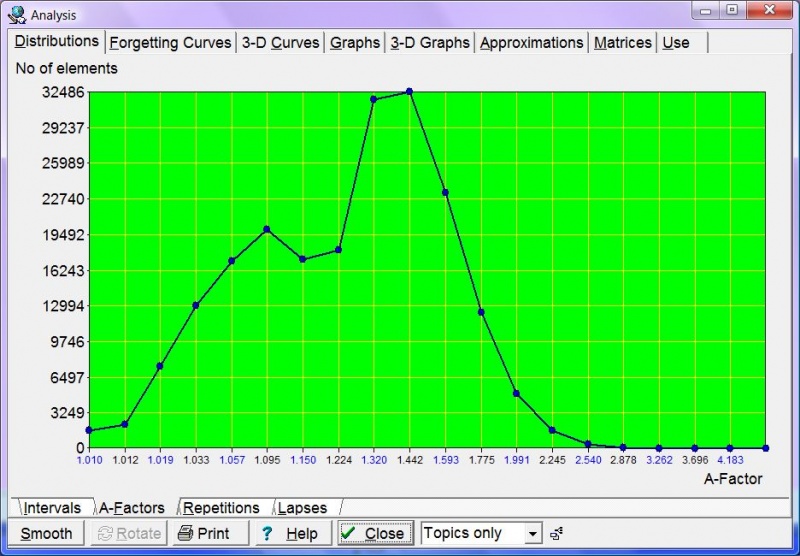Image resolution: width=800 pixels, height=556 pixels.
Task: Go to the 3-D Graphs tab
Action: pyautogui.click(x=429, y=43)
